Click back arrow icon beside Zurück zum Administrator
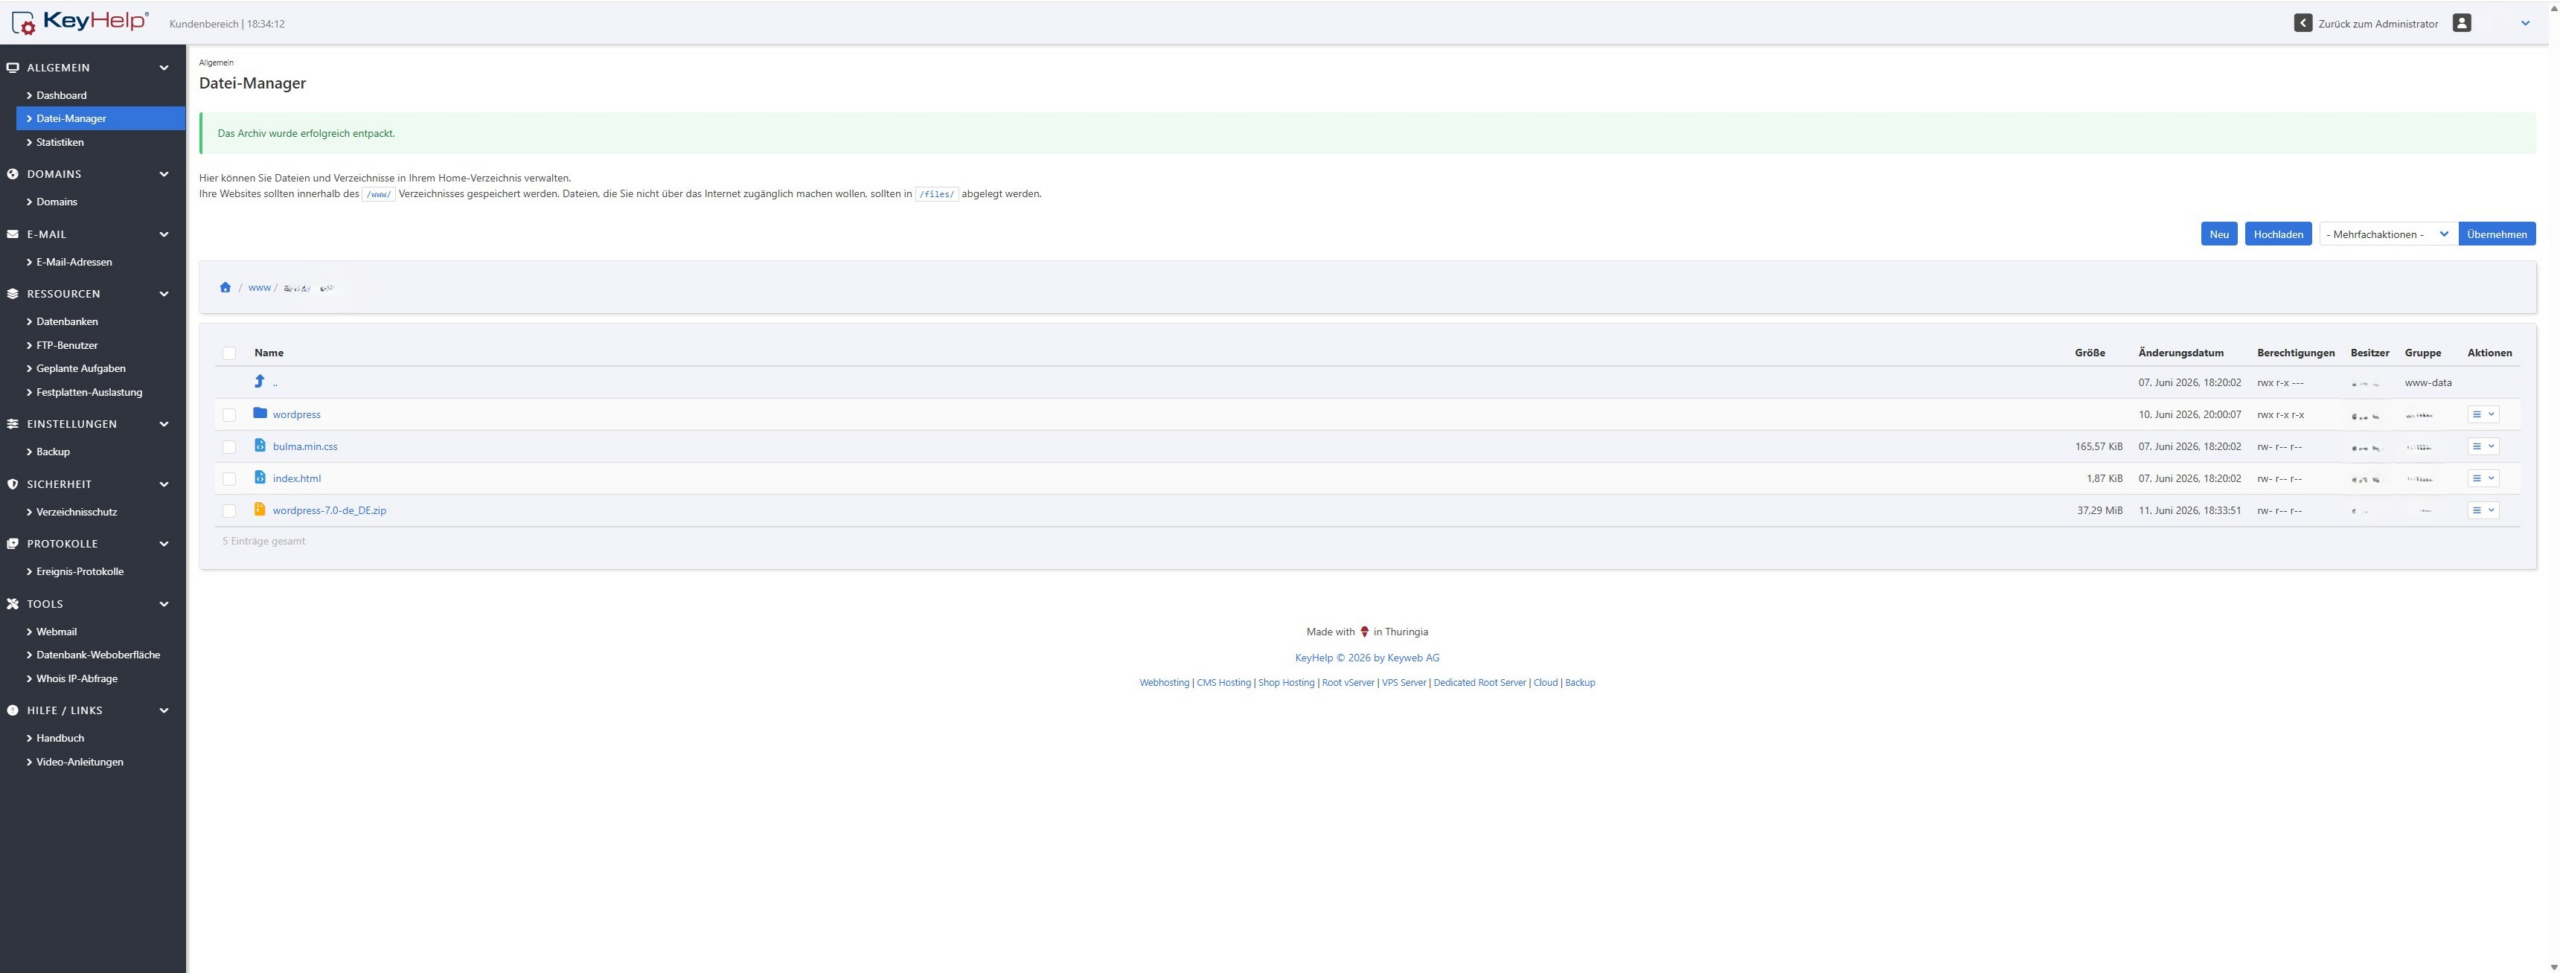 (x=2303, y=23)
